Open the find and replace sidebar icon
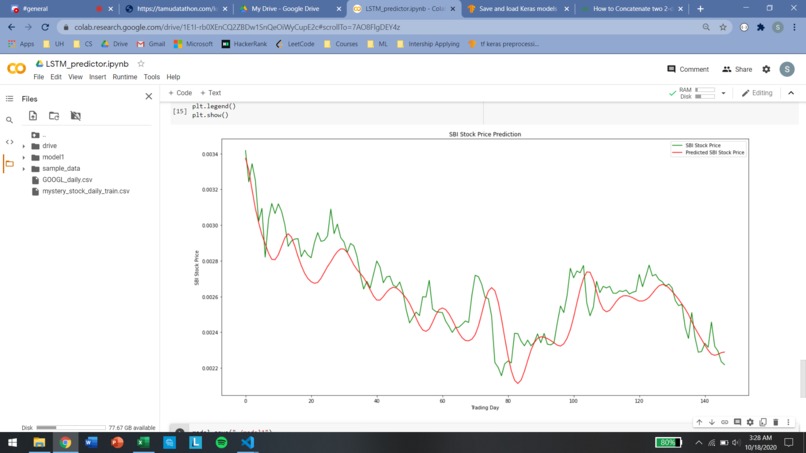 coord(9,120)
